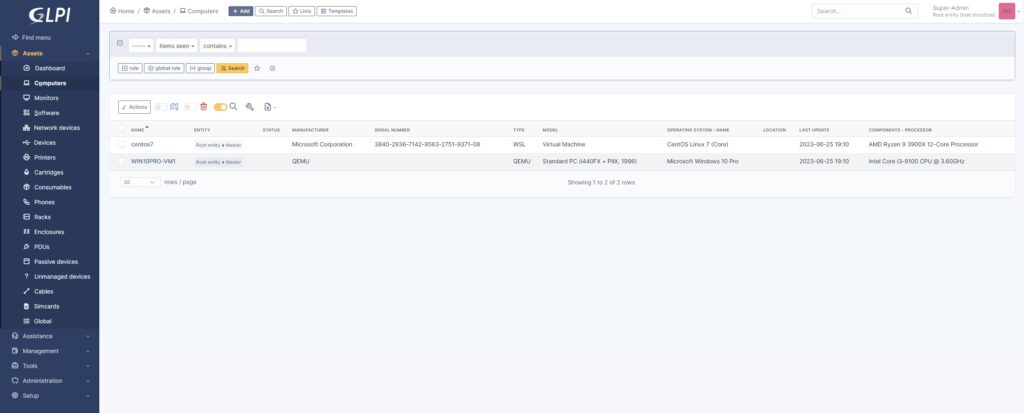Screen dimensions: 1024x413
Task: Open the centos7 computer link
Action: click(x=142, y=144)
